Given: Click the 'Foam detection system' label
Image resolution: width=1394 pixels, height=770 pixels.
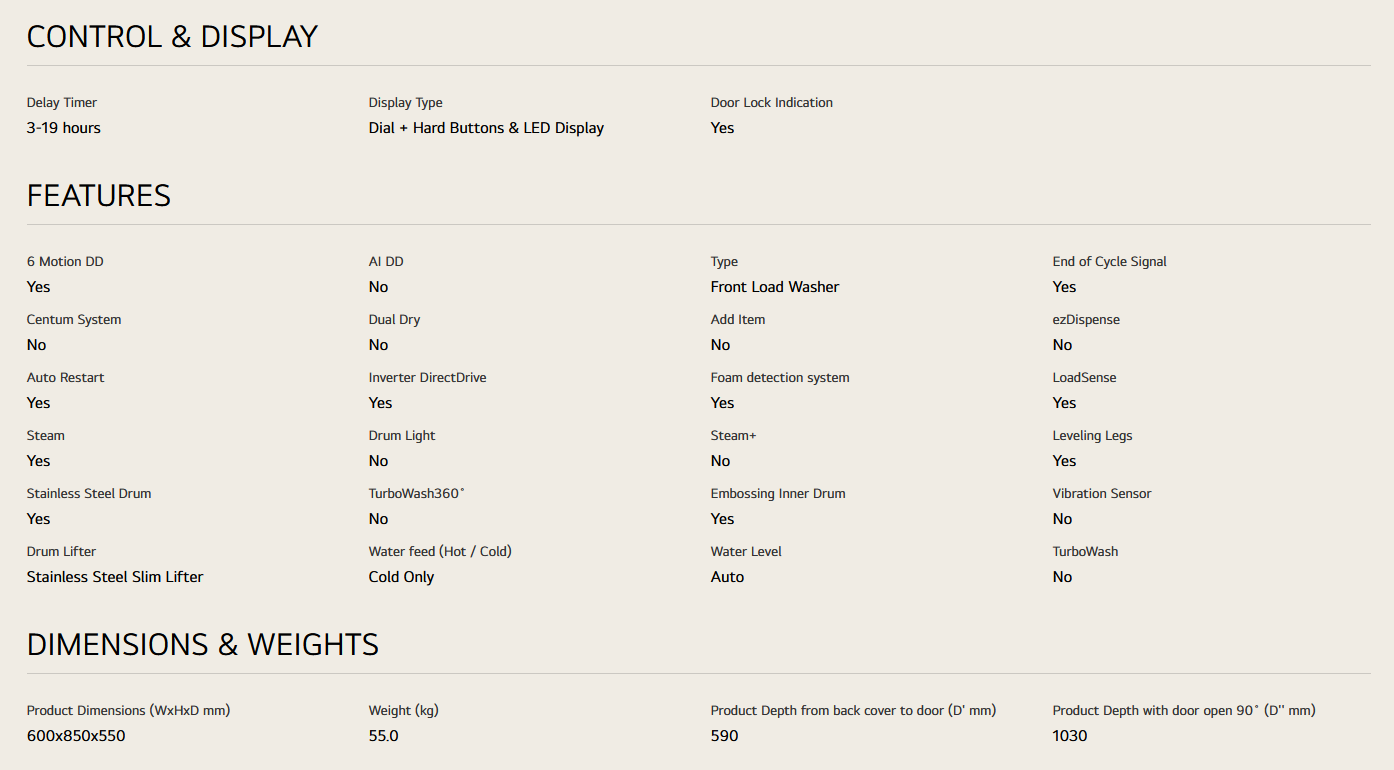Looking at the screenshot, I should point(780,378).
